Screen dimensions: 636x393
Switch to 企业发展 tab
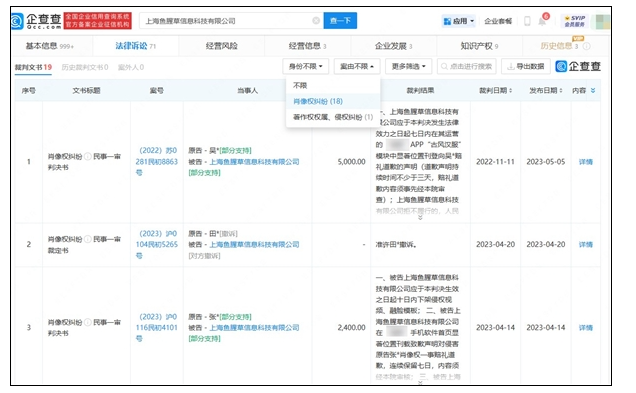point(393,46)
